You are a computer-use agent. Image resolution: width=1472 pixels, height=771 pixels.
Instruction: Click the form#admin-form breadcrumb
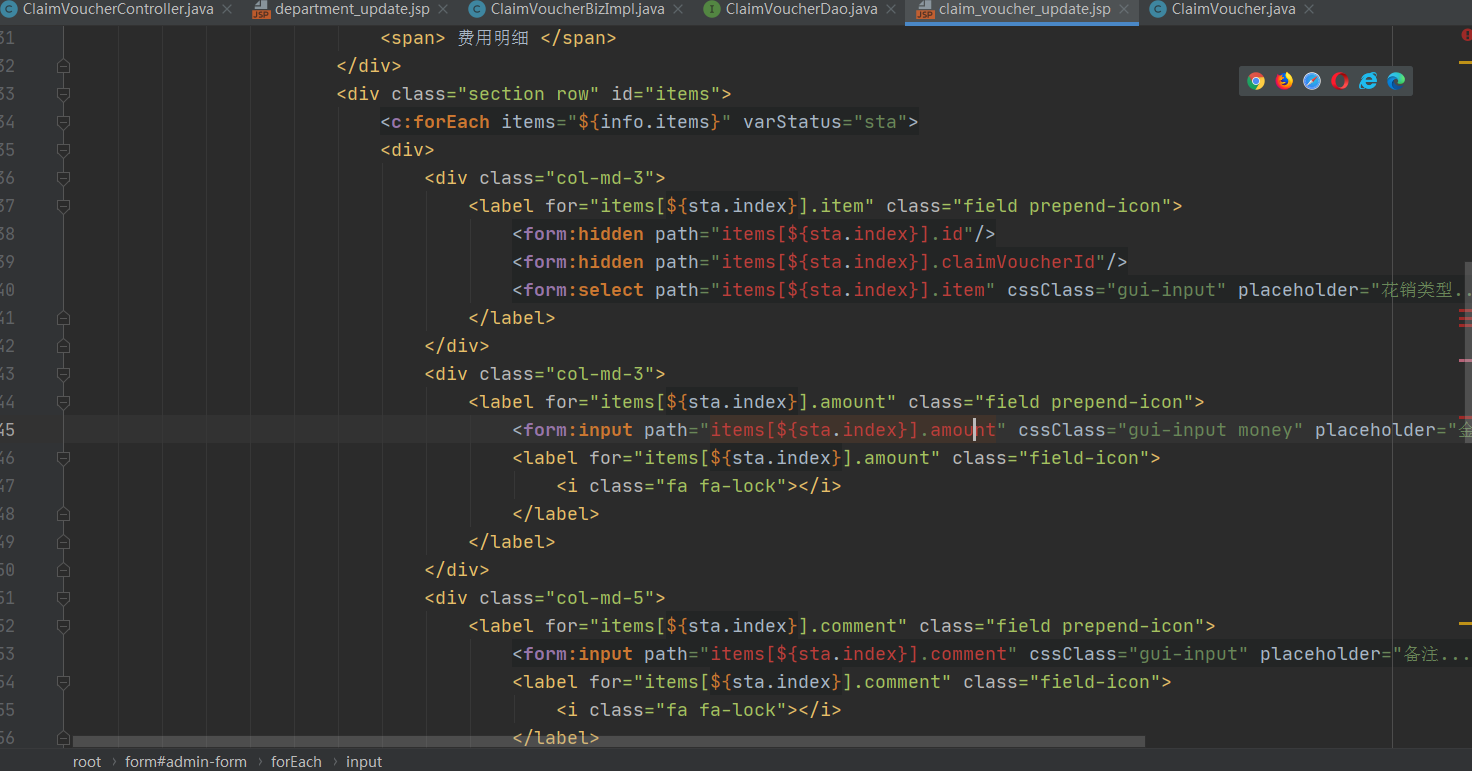tap(186, 762)
